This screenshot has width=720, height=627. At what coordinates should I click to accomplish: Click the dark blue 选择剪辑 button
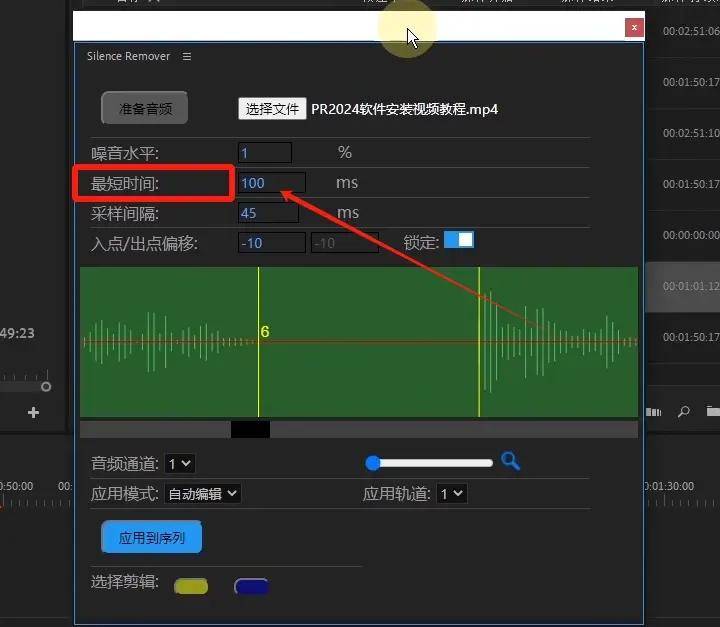tap(251, 586)
